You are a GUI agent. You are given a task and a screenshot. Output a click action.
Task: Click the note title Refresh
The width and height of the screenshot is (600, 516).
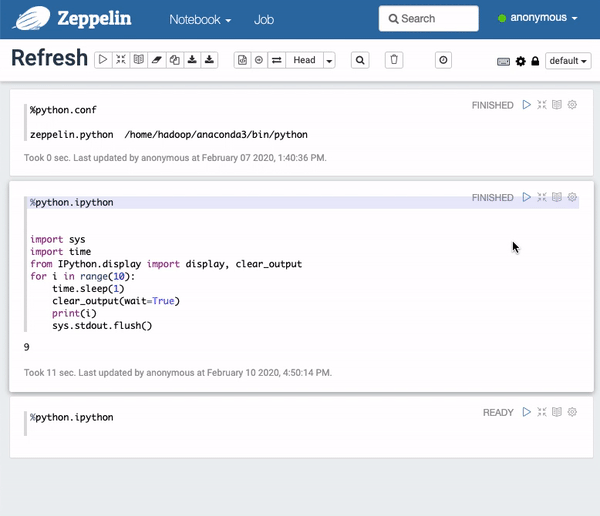pos(49,58)
